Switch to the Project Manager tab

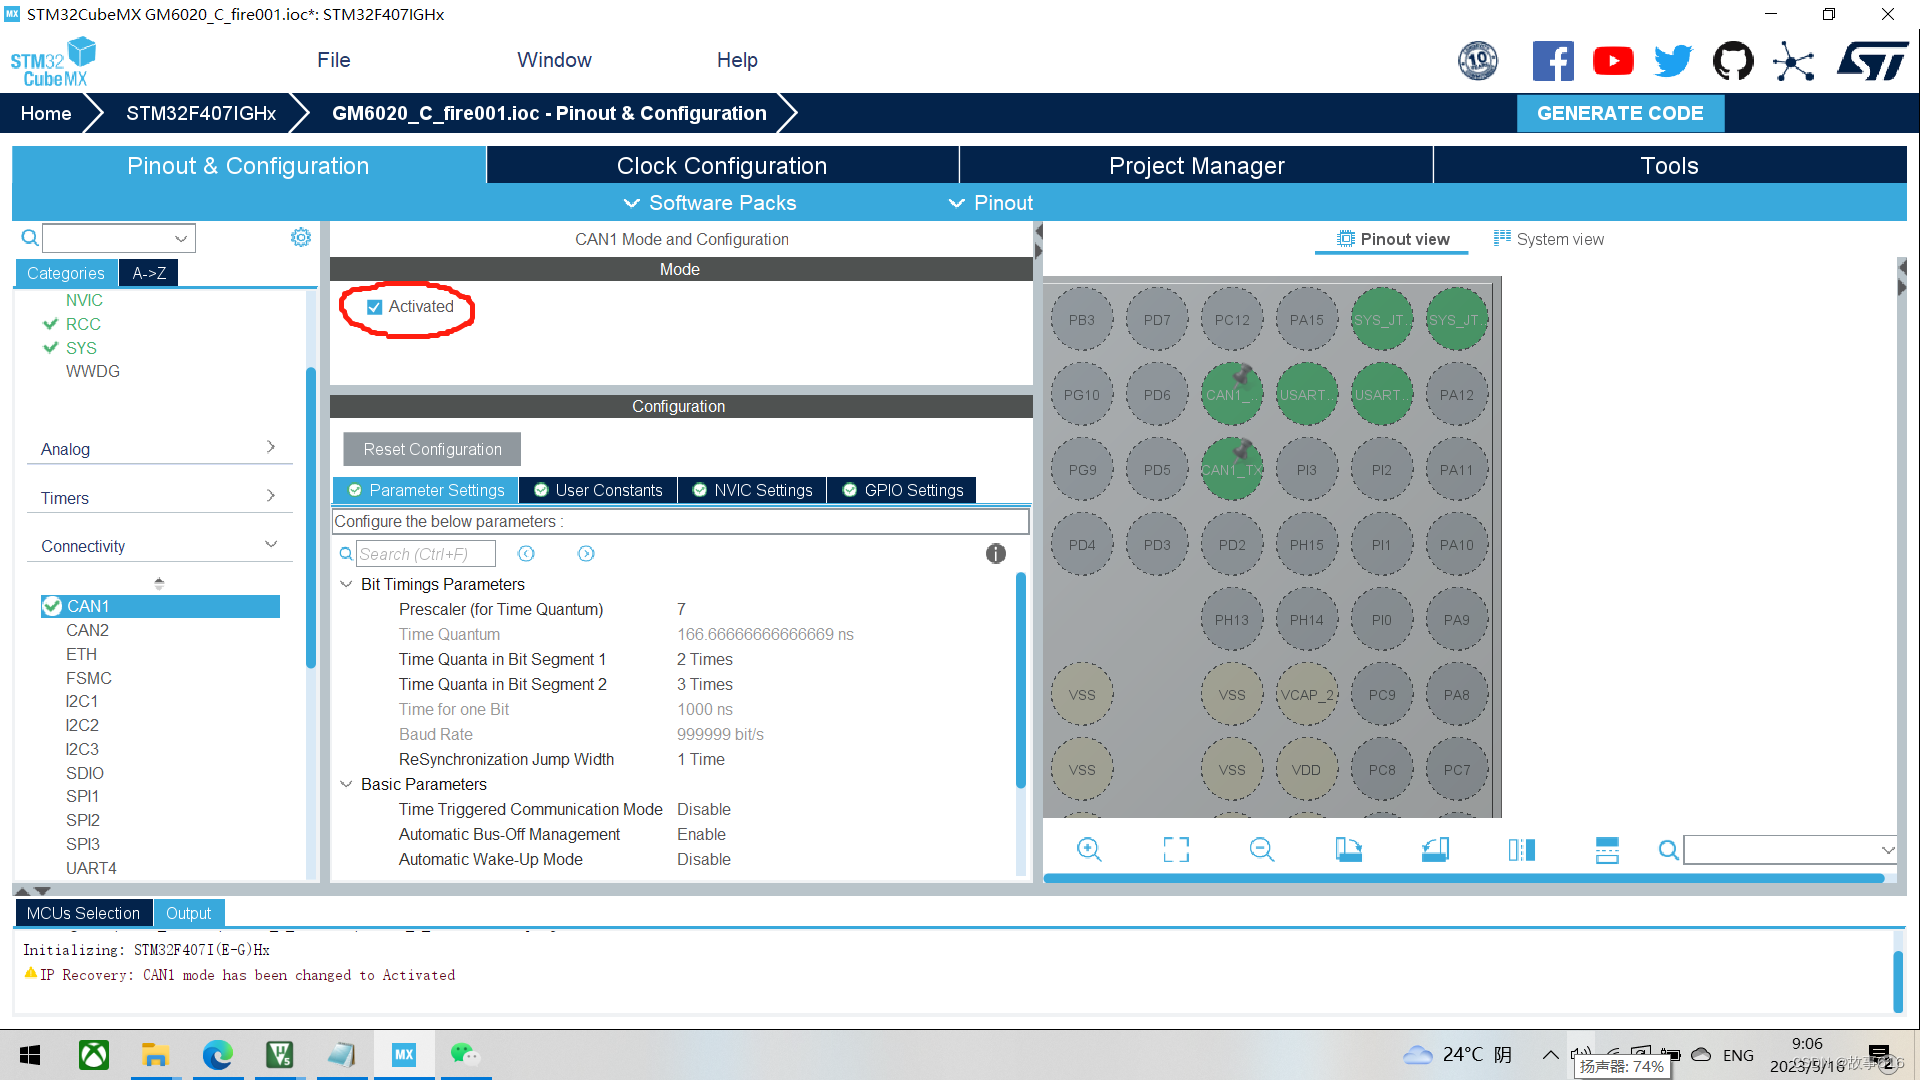tap(1197, 166)
